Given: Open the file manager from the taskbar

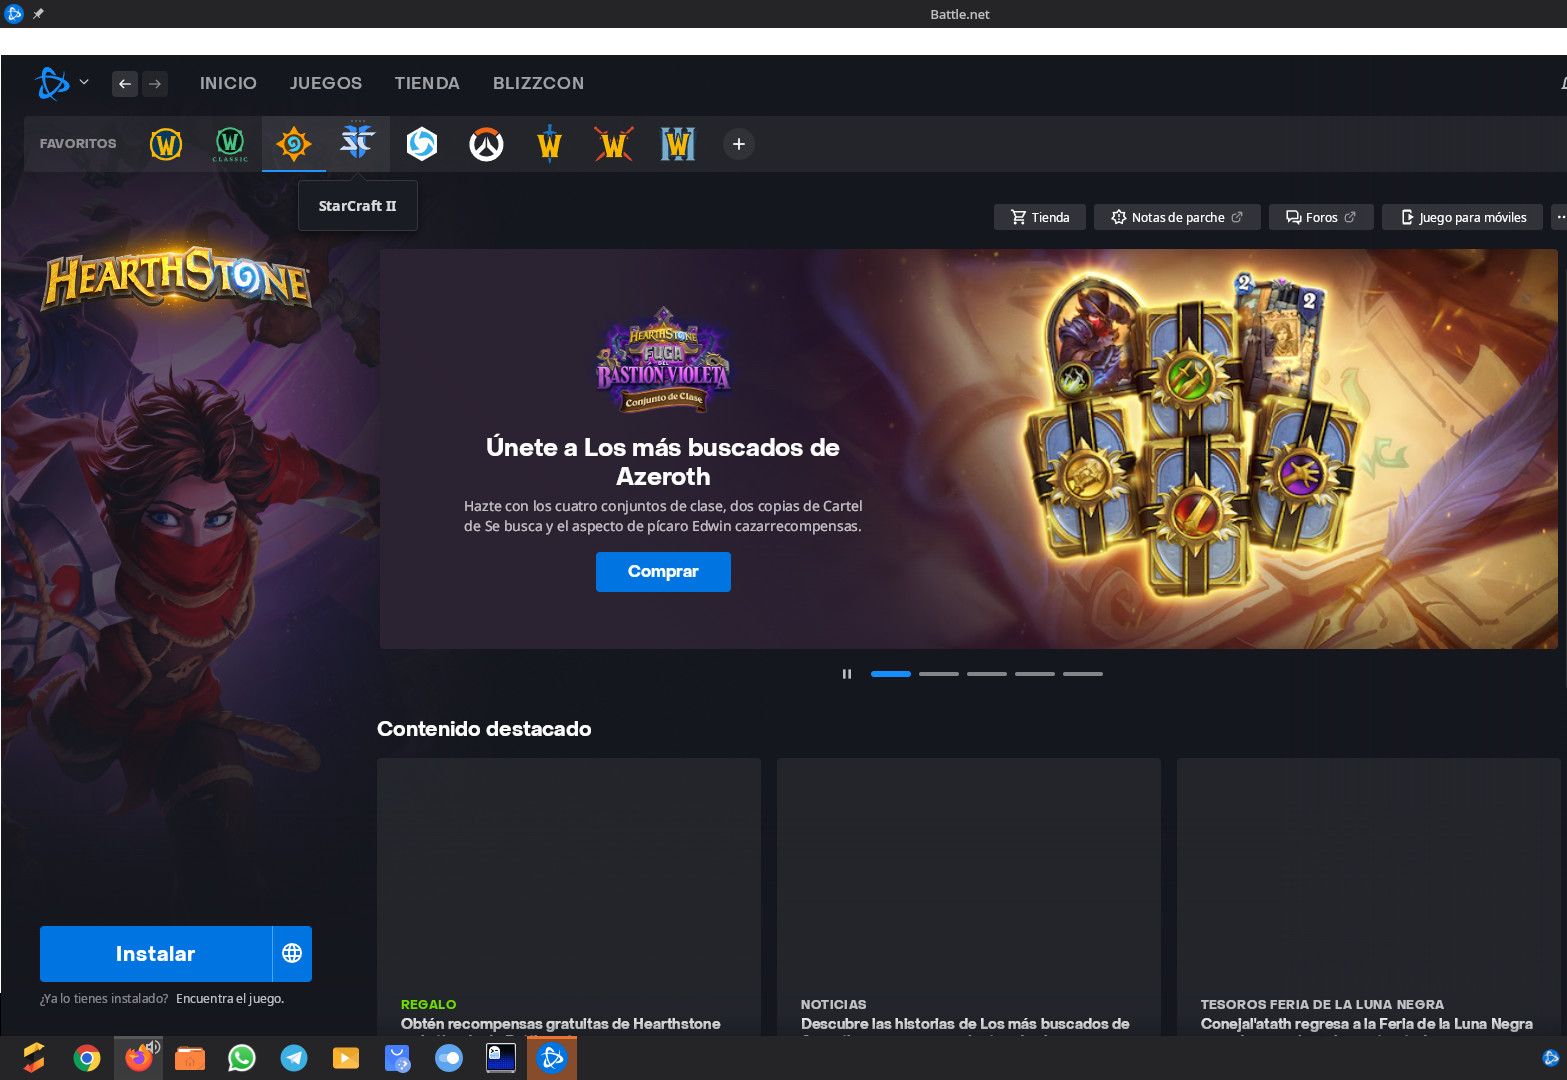Looking at the screenshot, I should click(190, 1058).
